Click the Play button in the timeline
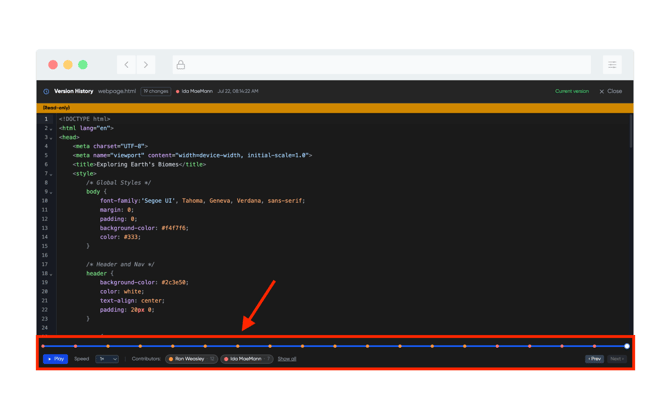 pos(56,359)
